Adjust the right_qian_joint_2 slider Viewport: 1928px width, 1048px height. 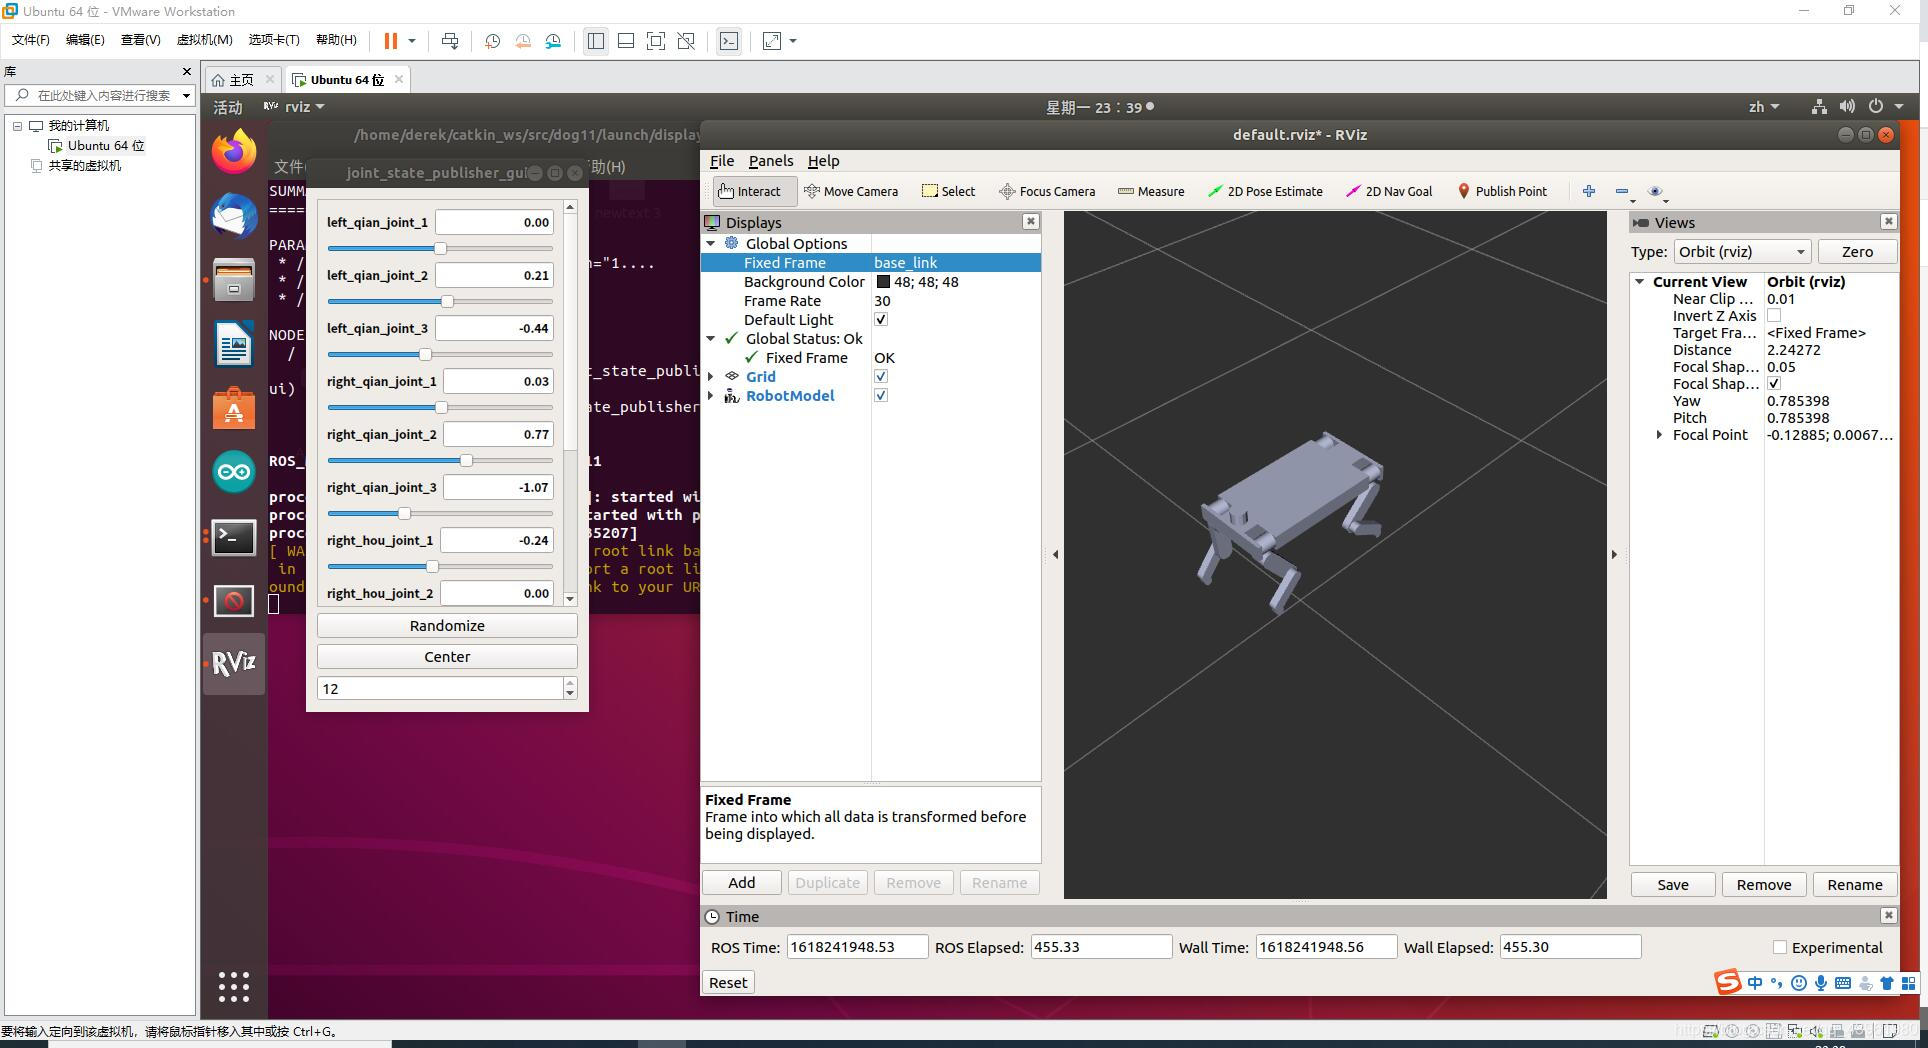point(440,460)
